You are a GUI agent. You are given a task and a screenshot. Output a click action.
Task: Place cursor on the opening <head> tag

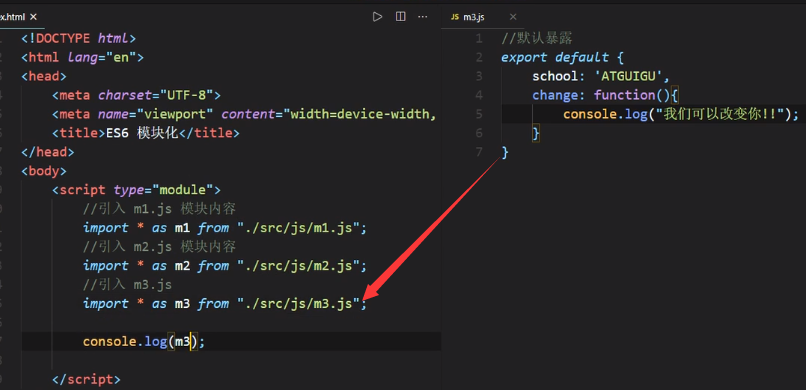pyautogui.click(x=44, y=76)
